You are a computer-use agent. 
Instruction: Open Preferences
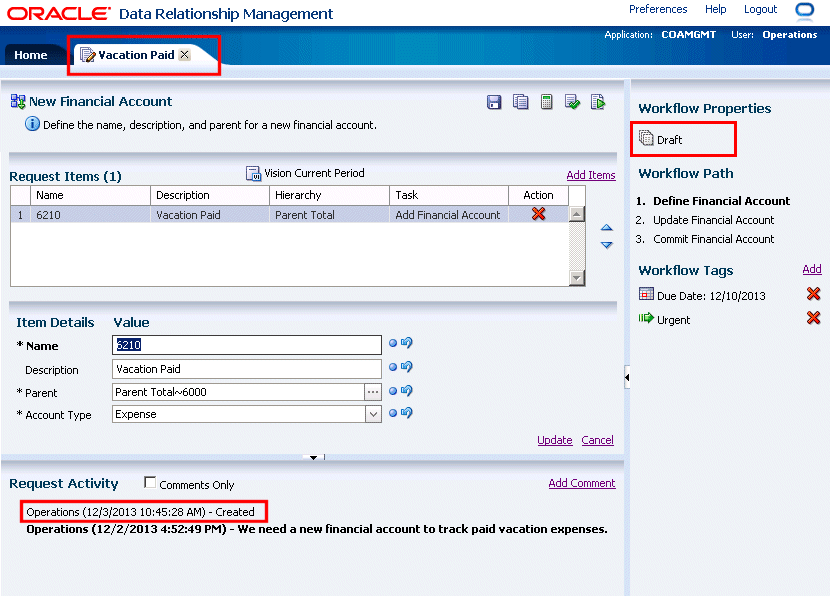(x=658, y=10)
